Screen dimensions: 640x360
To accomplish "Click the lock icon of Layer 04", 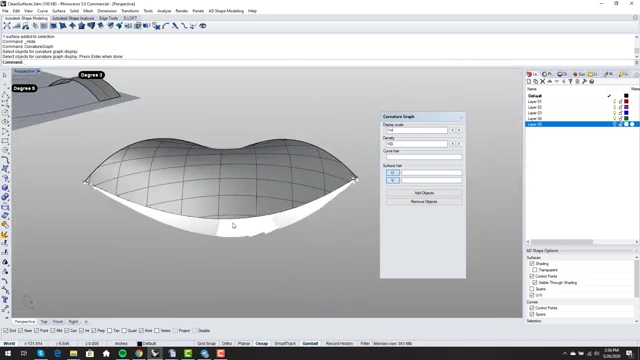I will click(620, 118).
